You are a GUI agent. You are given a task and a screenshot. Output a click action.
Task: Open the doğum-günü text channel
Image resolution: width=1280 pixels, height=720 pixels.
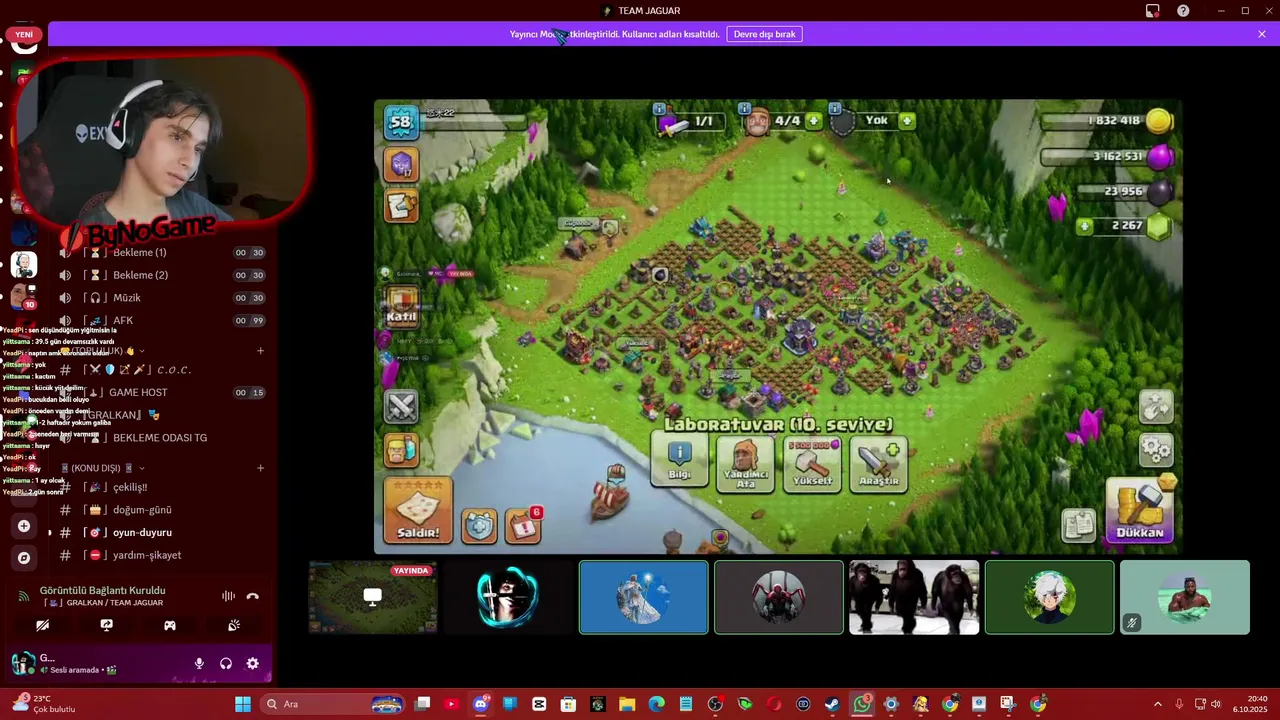(162, 510)
